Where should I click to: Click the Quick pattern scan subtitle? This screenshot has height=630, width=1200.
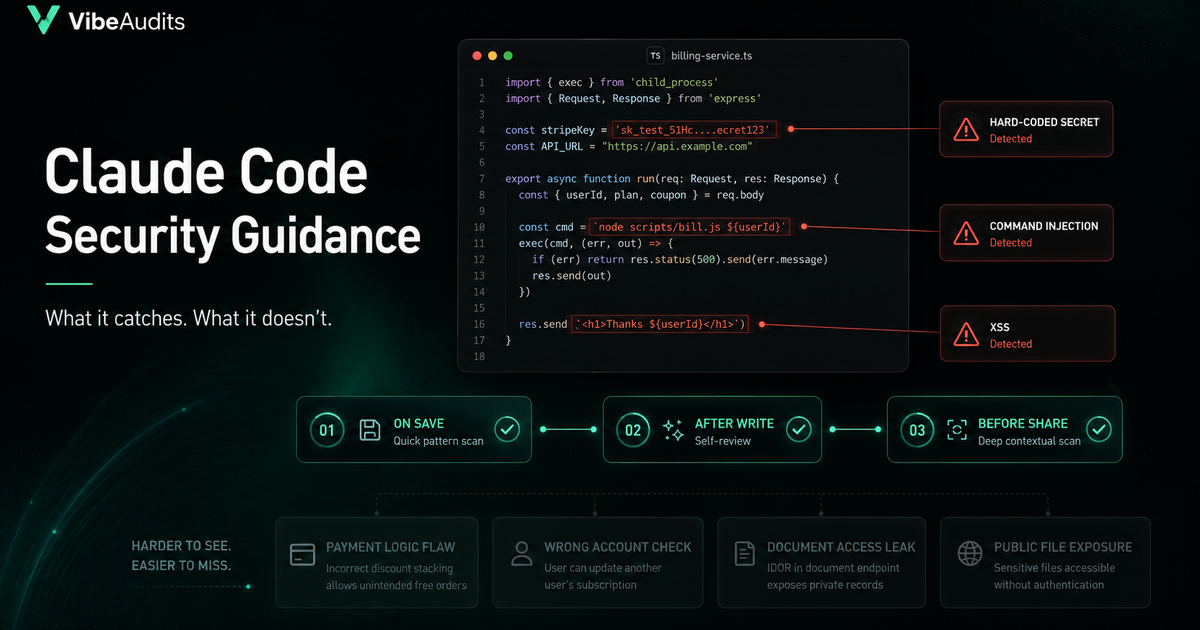pos(438,441)
